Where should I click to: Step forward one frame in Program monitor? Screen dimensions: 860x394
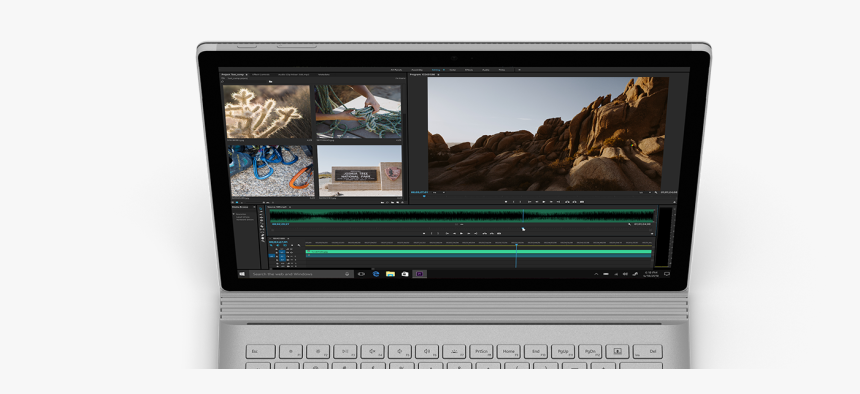pos(551,202)
